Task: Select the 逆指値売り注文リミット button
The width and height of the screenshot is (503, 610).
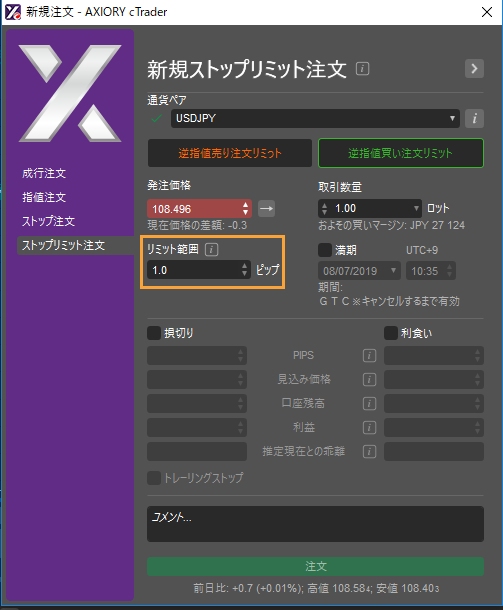Action: tap(230, 153)
